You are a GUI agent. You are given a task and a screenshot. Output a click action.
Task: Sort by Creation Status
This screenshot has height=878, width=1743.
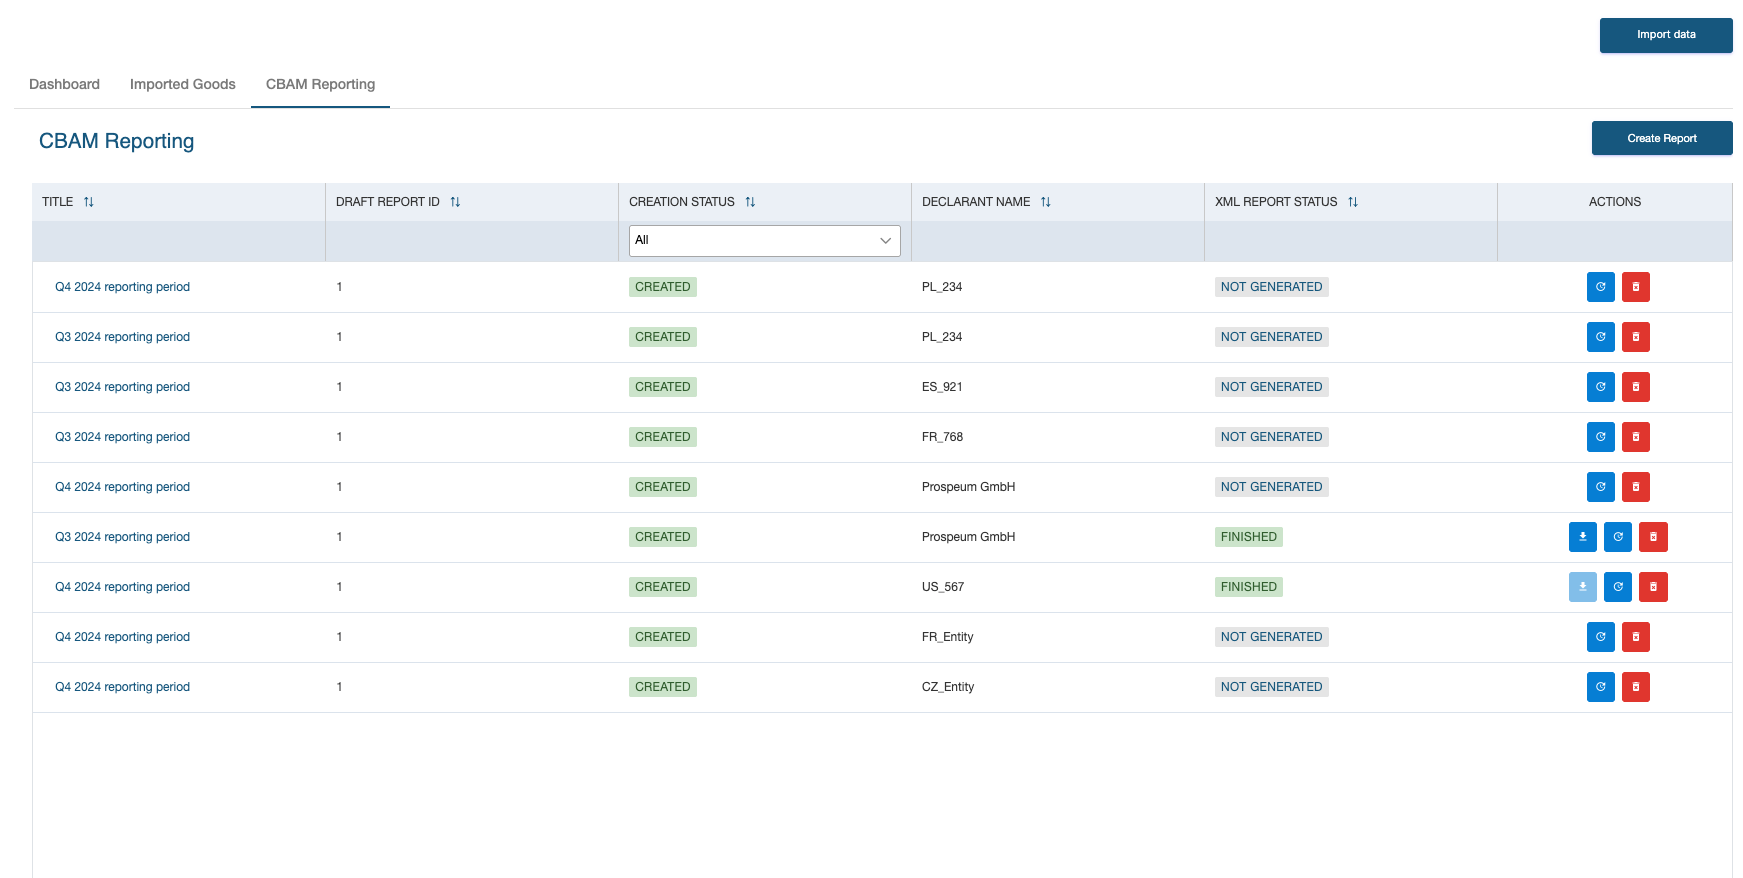coord(750,202)
